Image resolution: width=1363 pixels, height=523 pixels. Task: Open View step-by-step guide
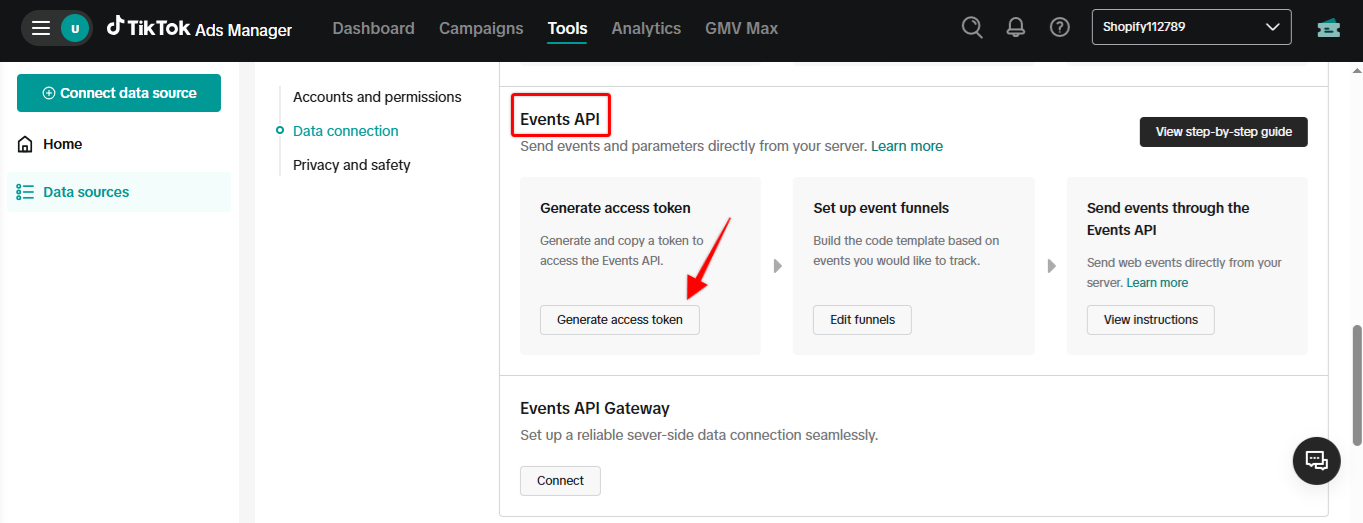click(x=1223, y=132)
